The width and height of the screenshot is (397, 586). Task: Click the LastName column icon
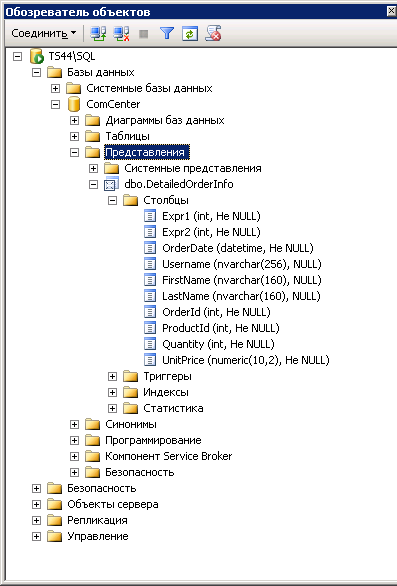tap(150, 296)
